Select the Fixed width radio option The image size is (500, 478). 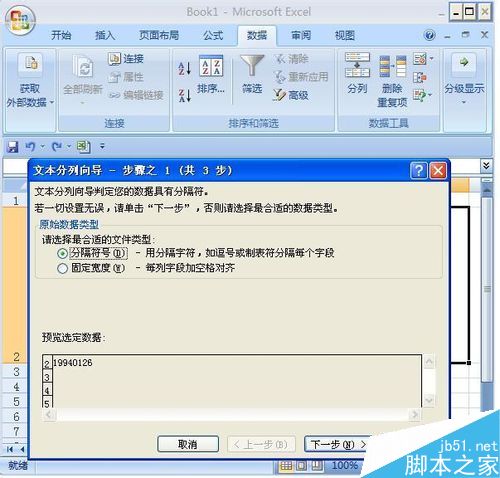coord(62,268)
